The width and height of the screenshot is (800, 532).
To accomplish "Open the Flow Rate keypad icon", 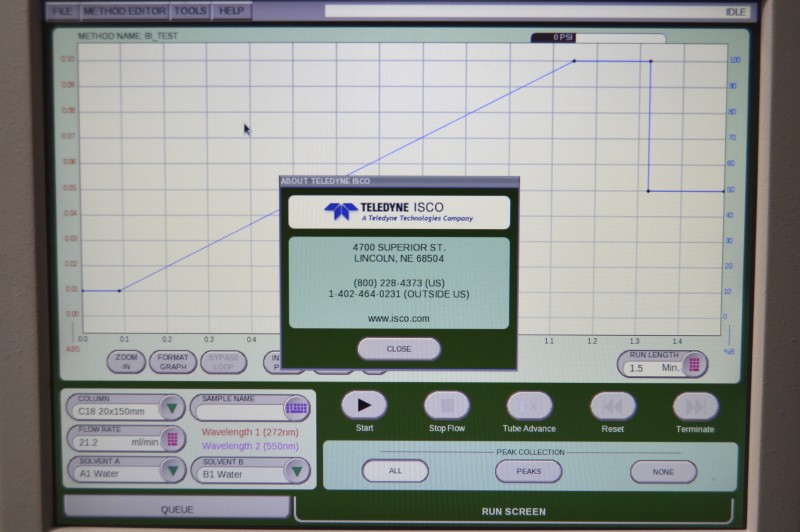I will [x=172, y=440].
